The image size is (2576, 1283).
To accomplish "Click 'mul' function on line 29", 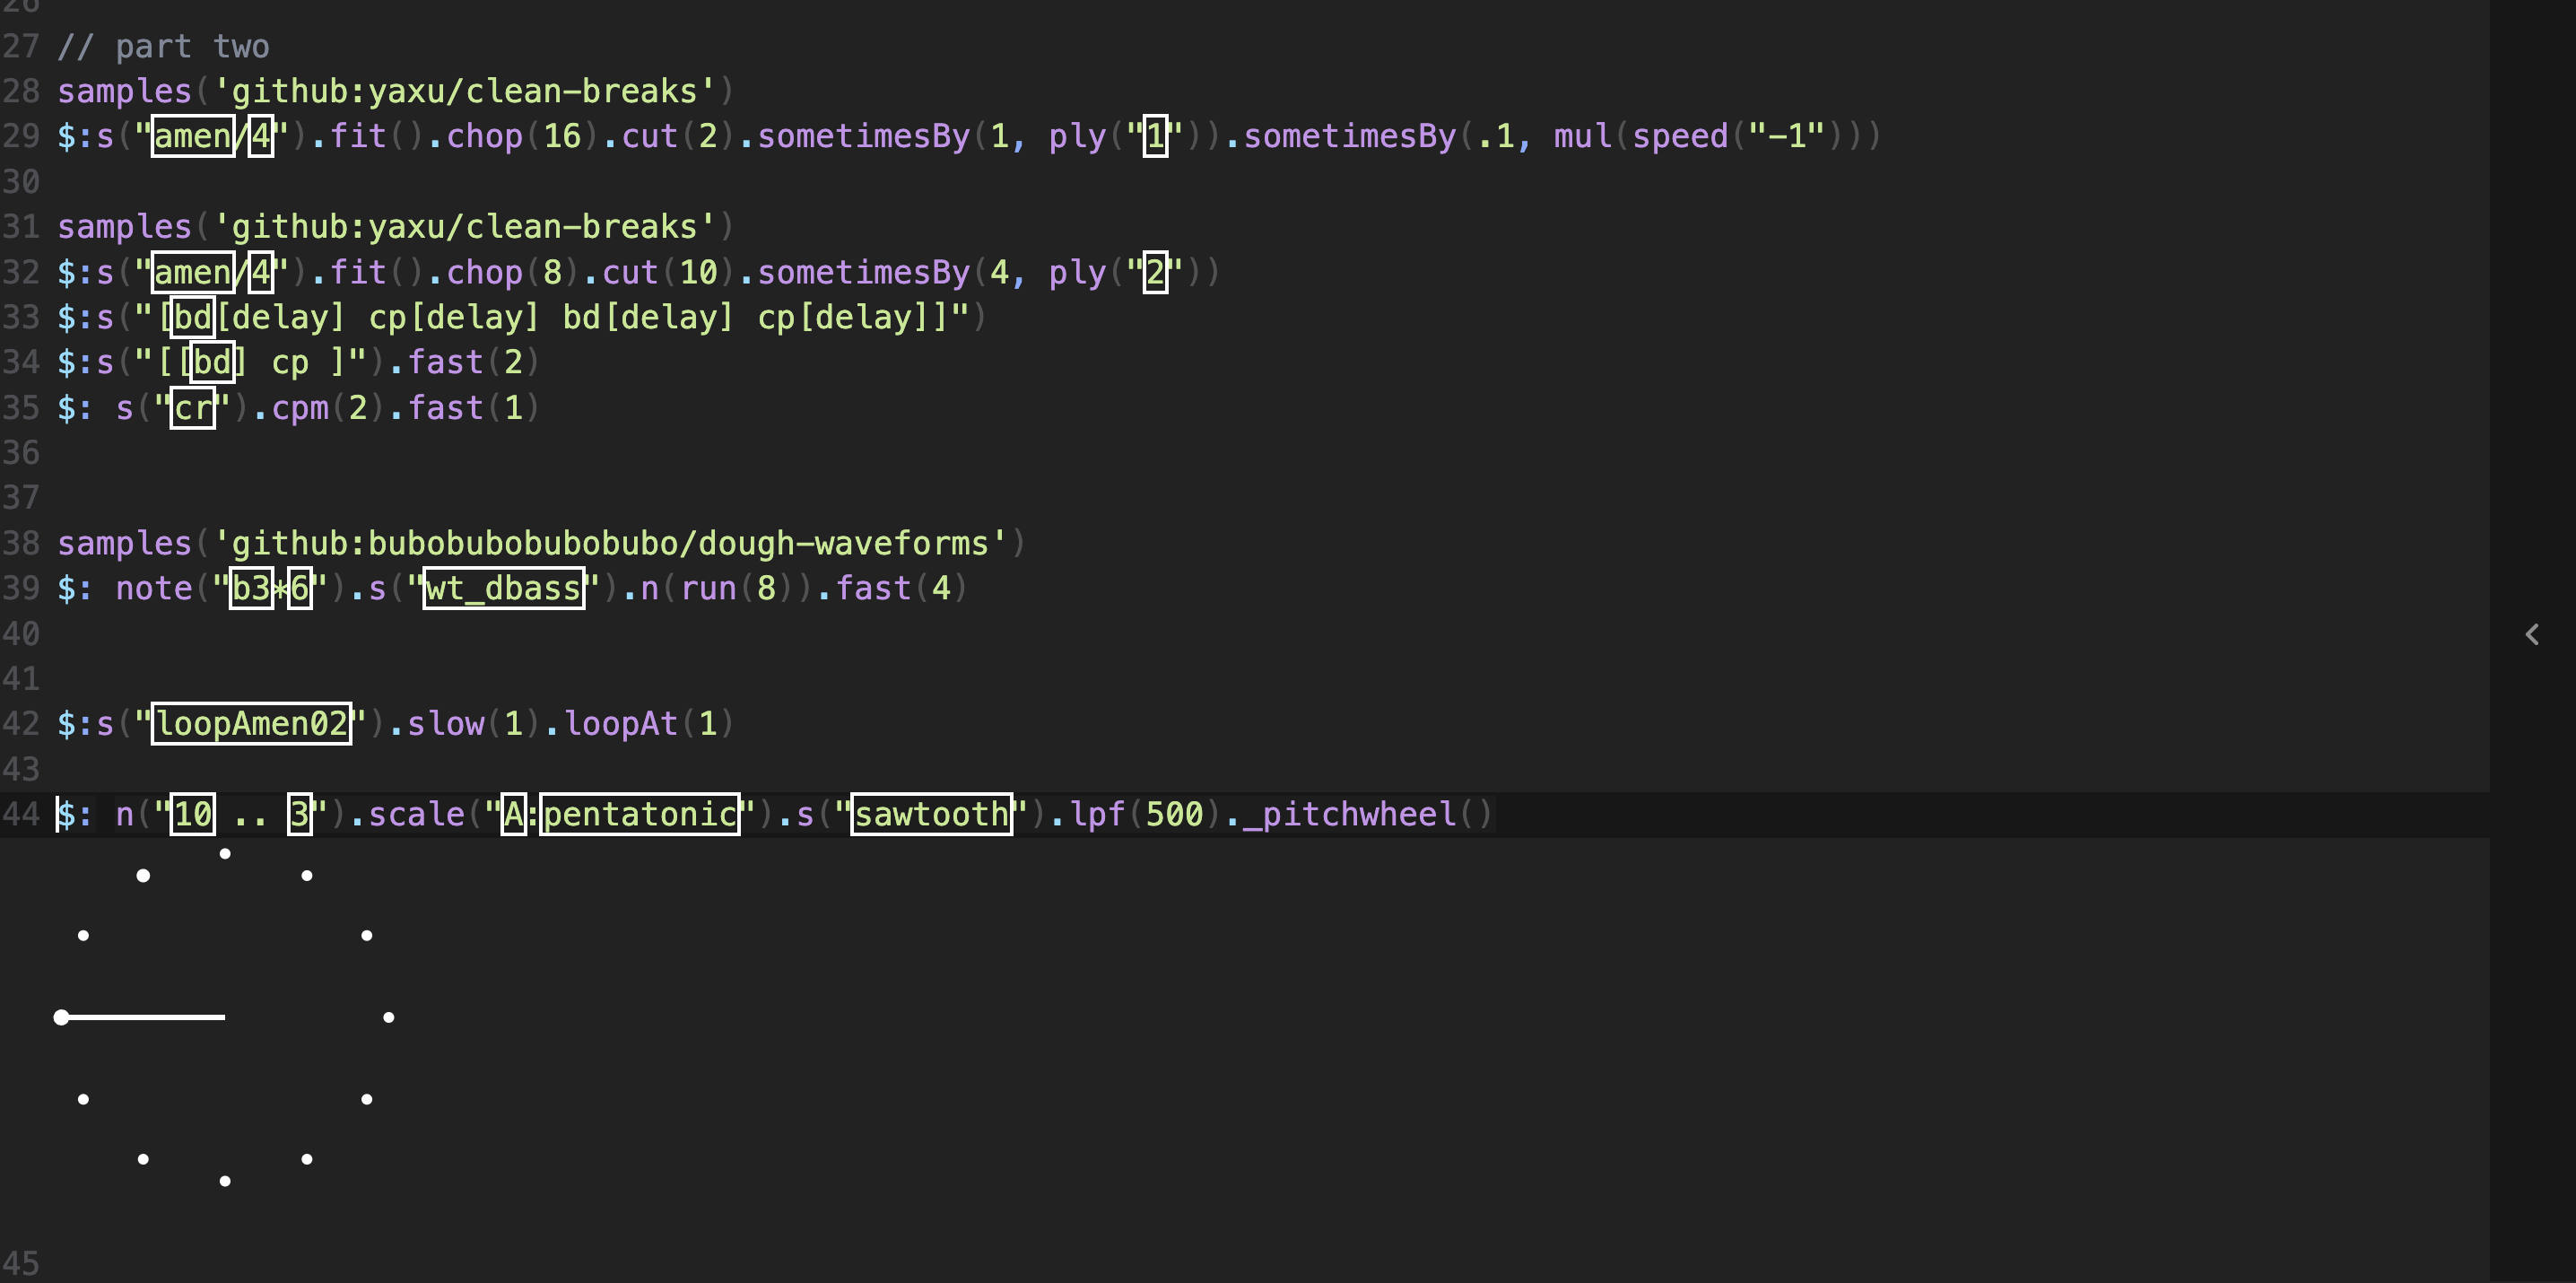I will 1582,136.
